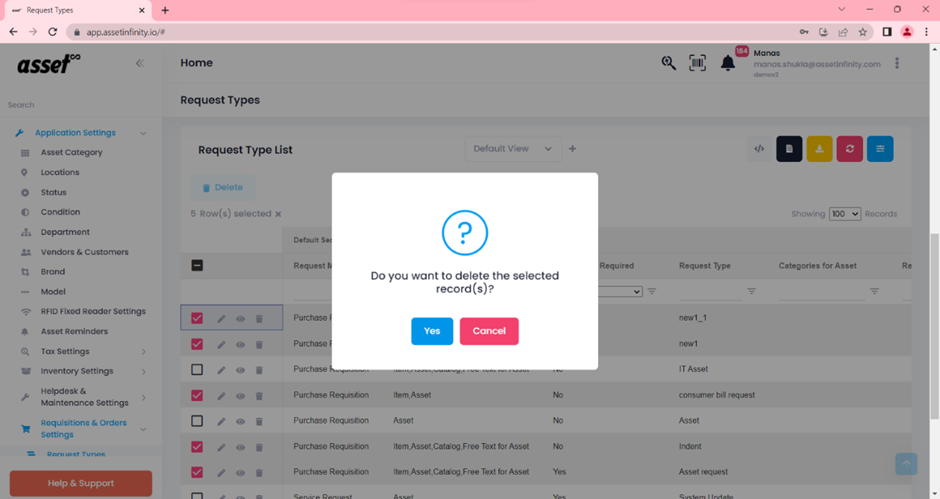This screenshot has height=499, width=940.
Task: Open the Default View dropdown
Action: click(513, 149)
